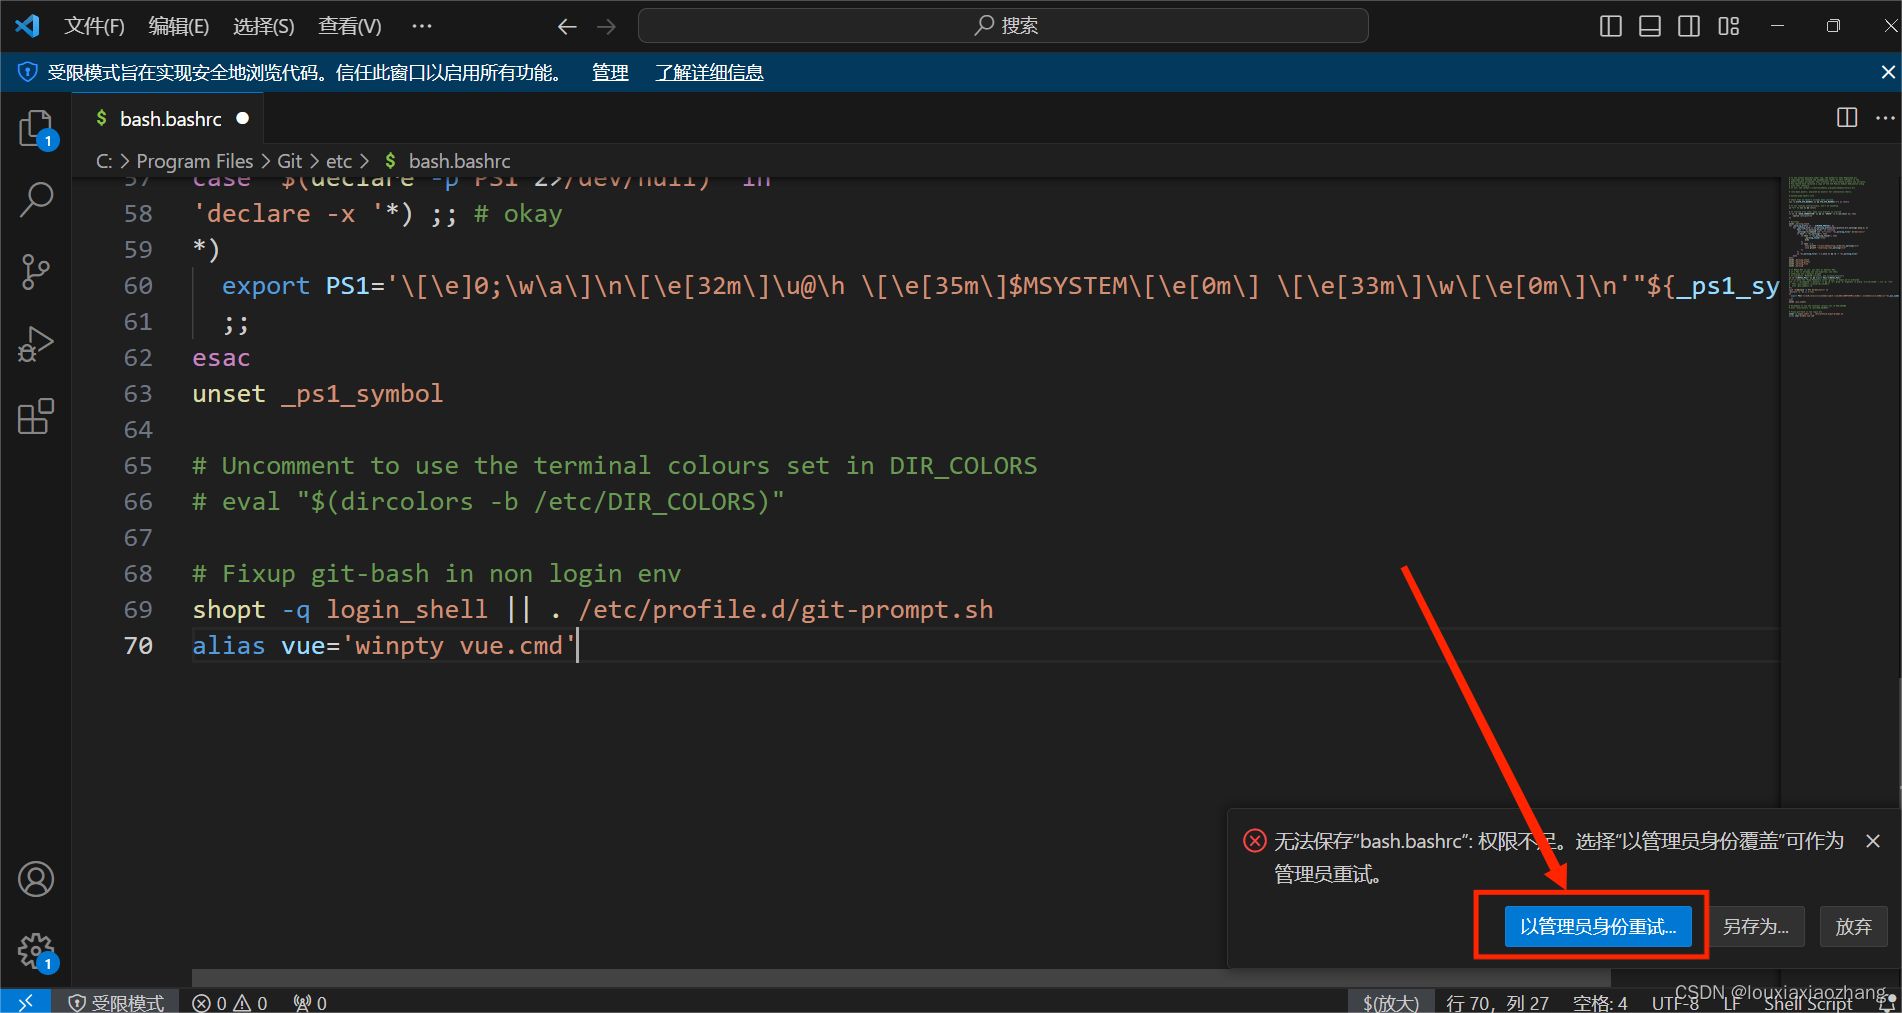Select the bash.bashrc editor tab

168,119
